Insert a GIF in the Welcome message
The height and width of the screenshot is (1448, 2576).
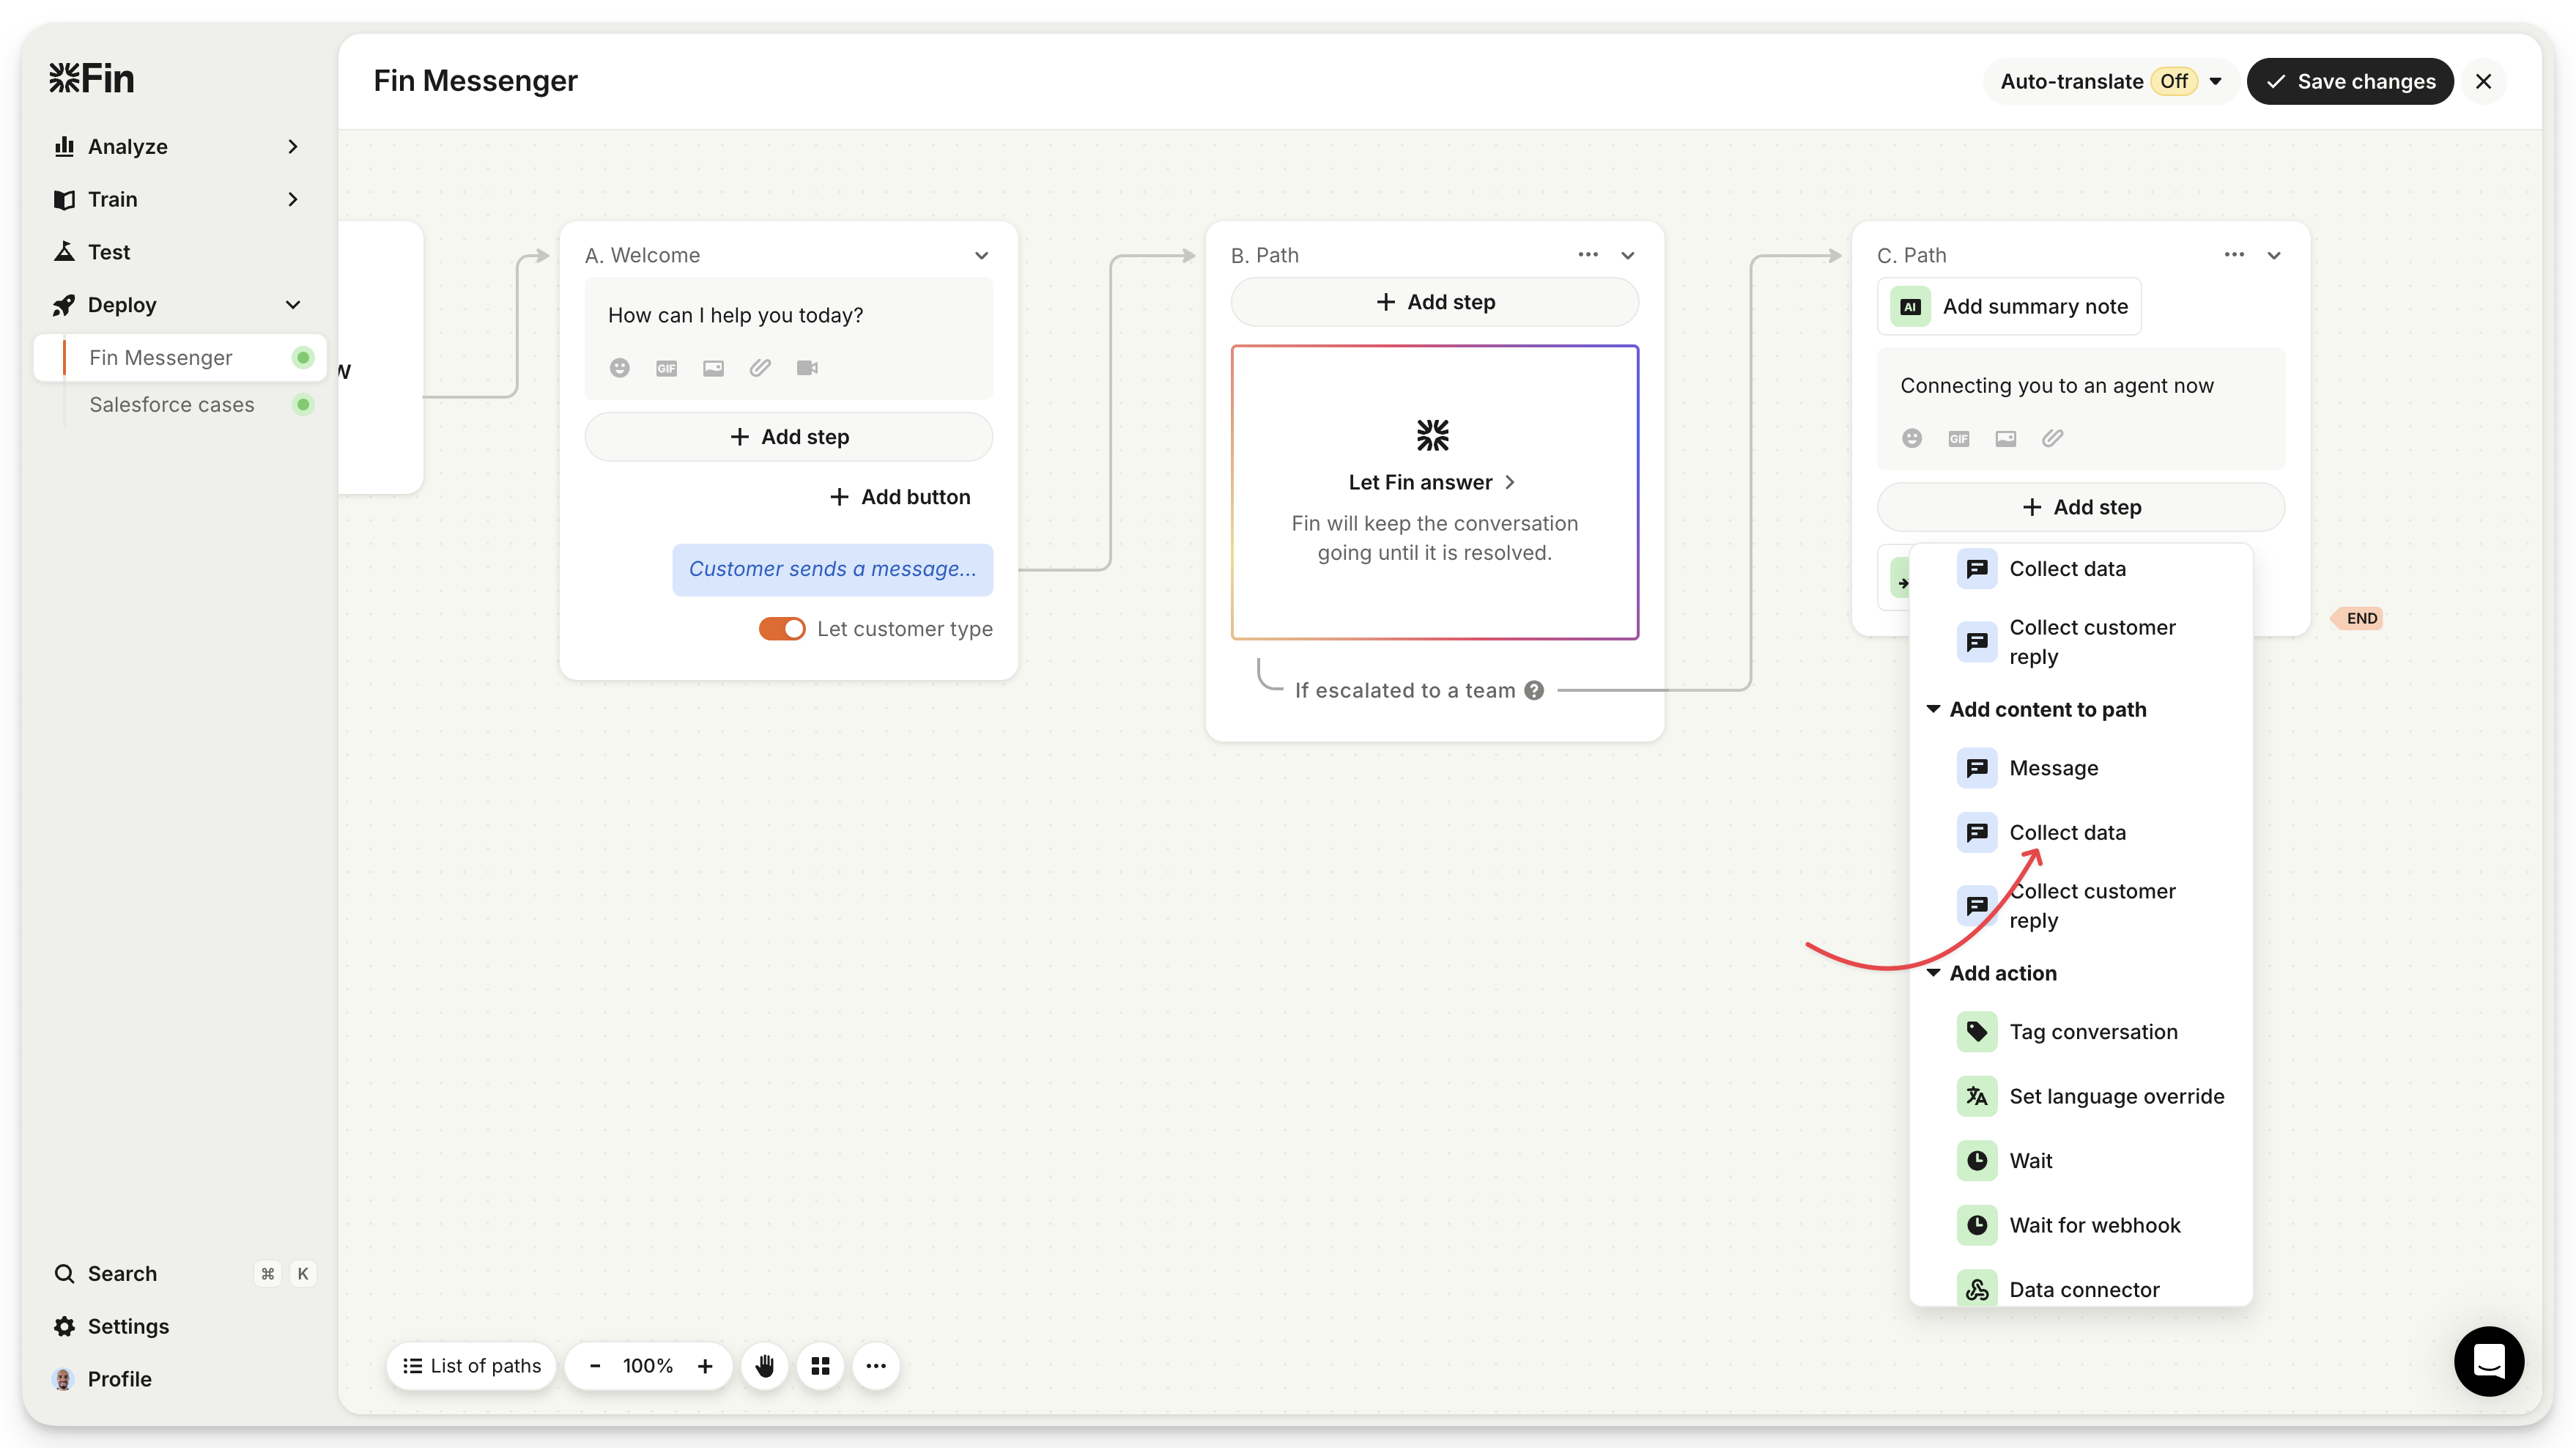[666, 368]
